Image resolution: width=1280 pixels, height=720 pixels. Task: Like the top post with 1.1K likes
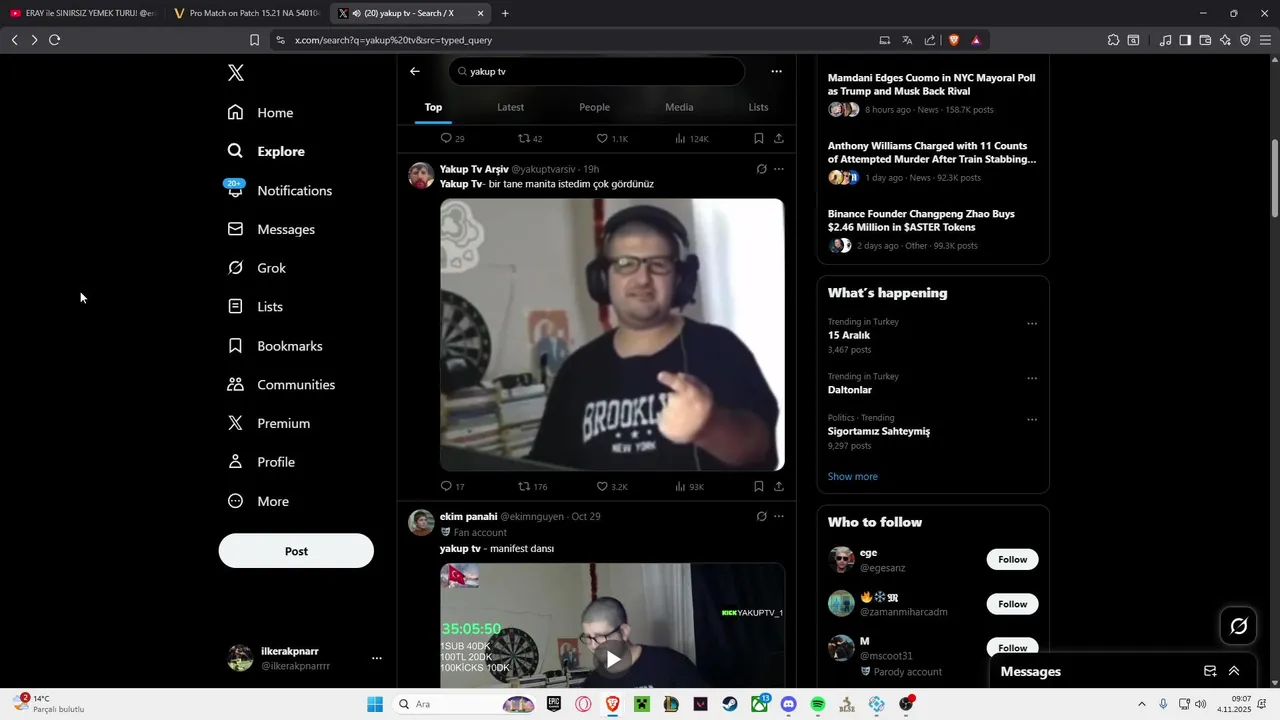(612, 139)
